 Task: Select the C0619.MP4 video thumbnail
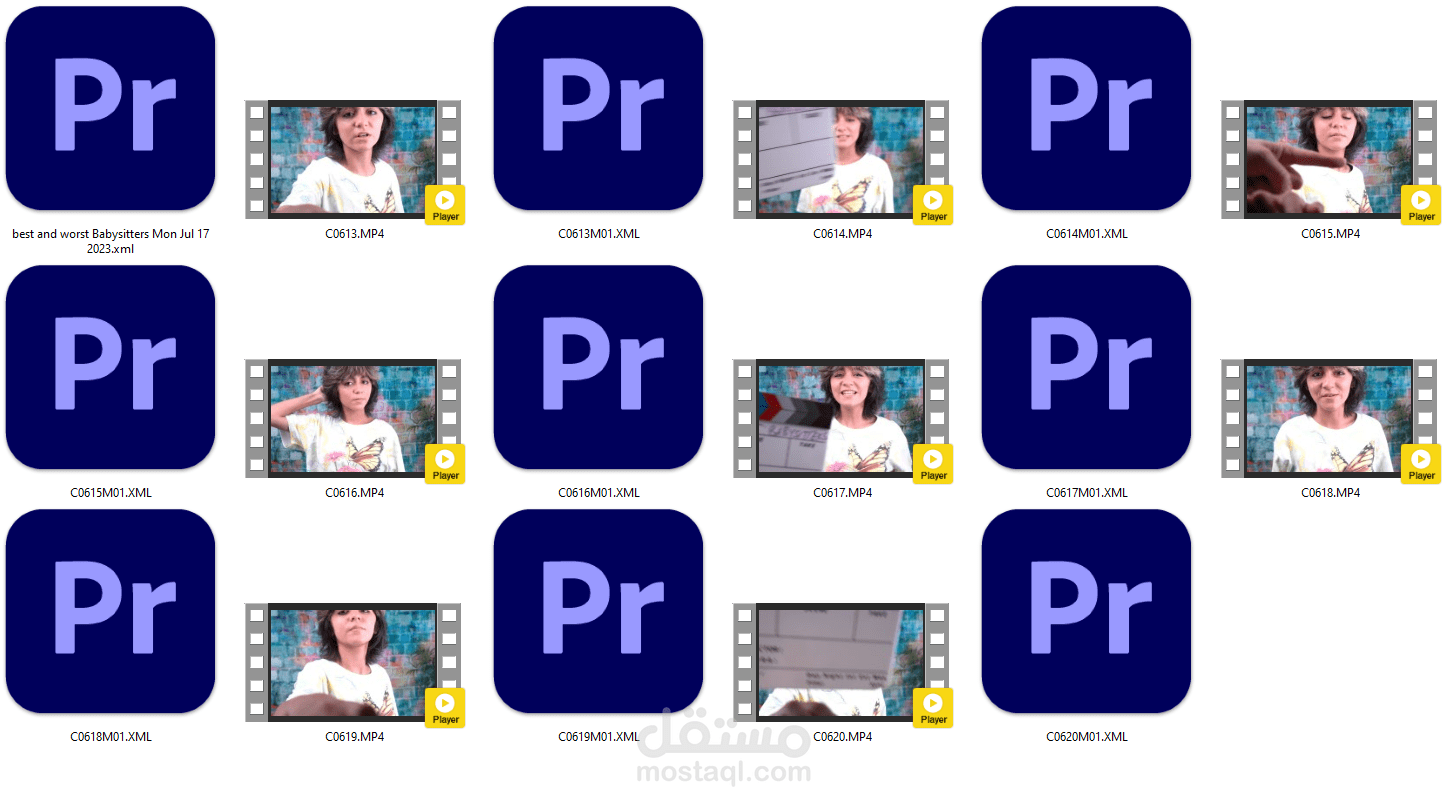point(353,662)
